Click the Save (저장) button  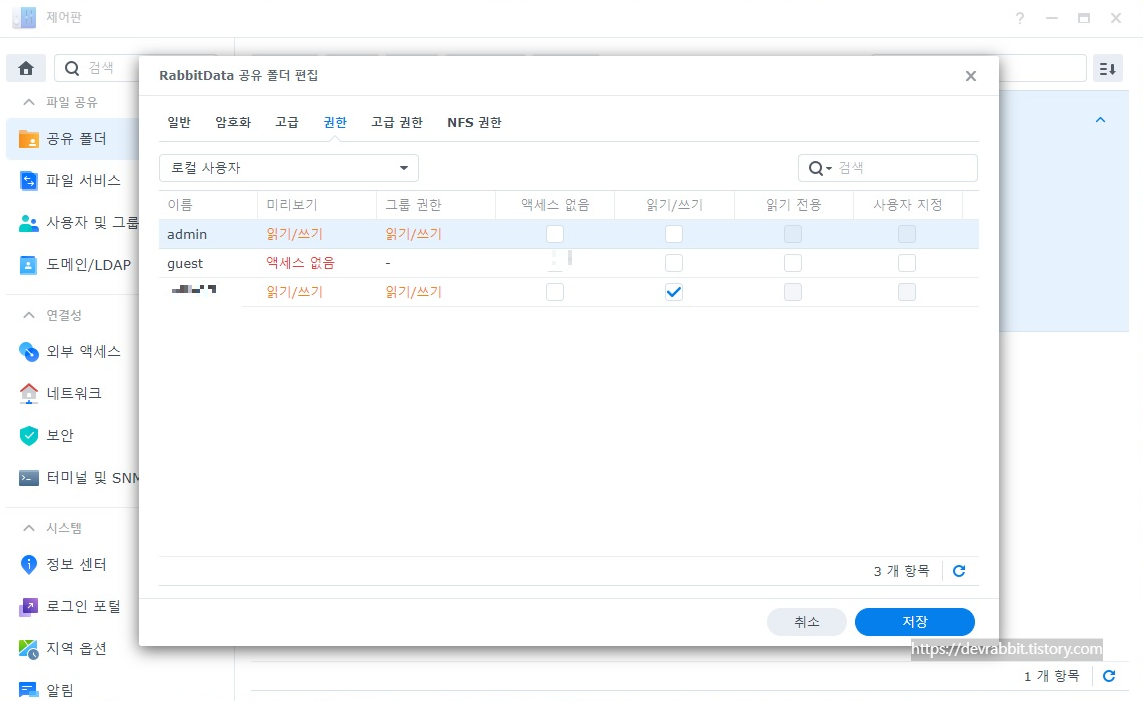(915, 622)
